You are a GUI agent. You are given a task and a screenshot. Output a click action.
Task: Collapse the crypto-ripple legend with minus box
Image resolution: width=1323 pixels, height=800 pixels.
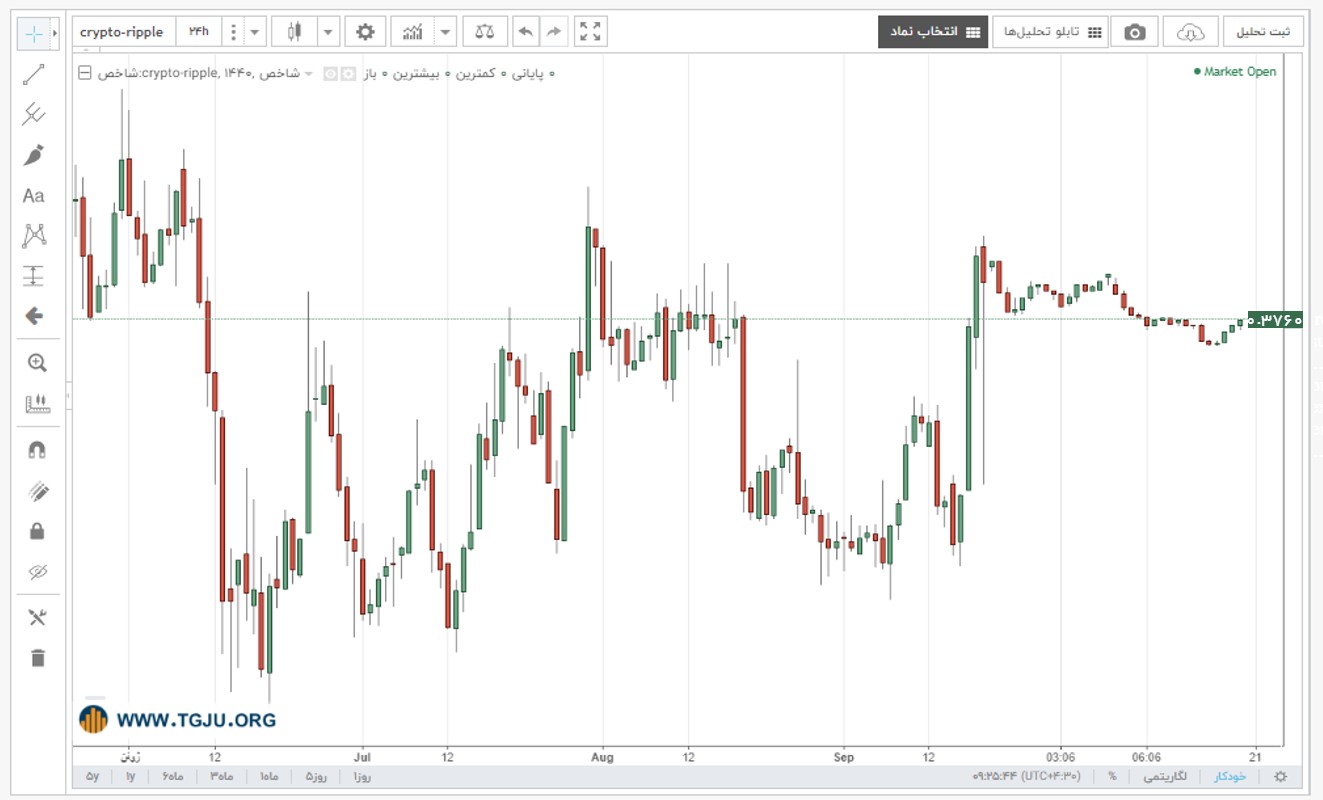(x=85, y=73)
